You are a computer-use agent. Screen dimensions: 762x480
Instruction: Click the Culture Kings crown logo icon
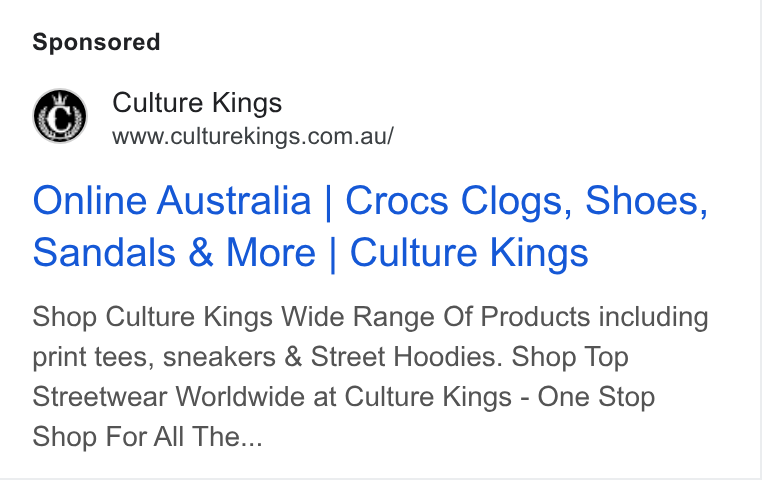click(60, 116)
